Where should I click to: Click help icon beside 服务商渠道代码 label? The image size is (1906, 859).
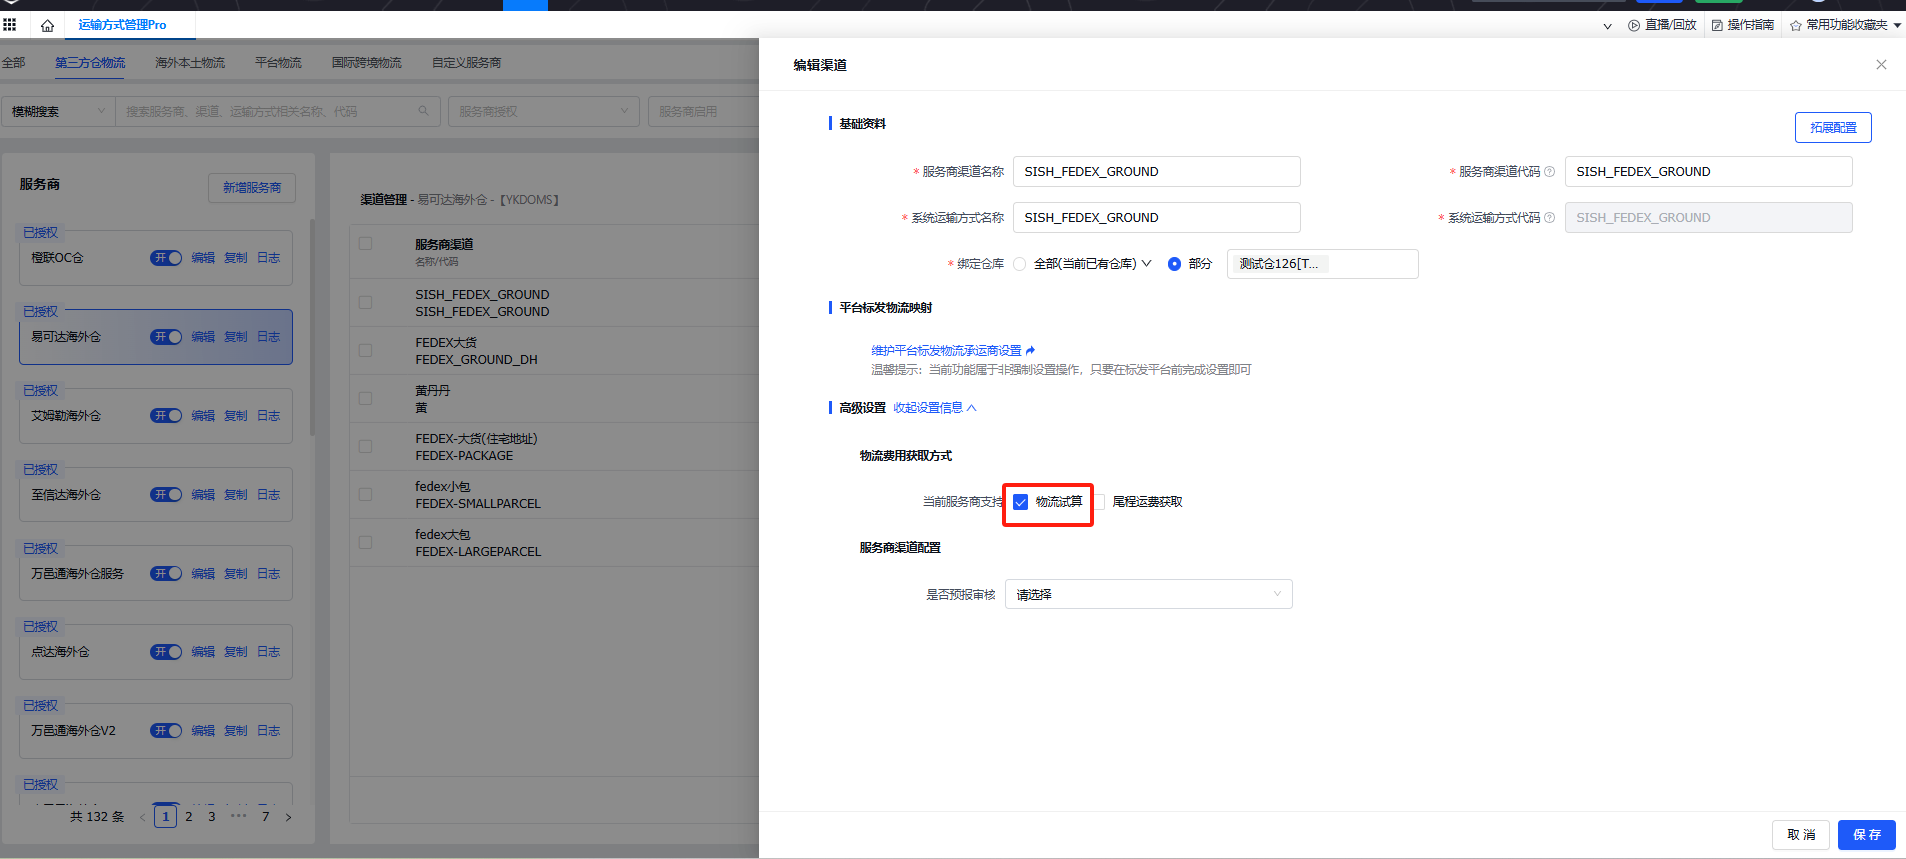click(1549, 172)
